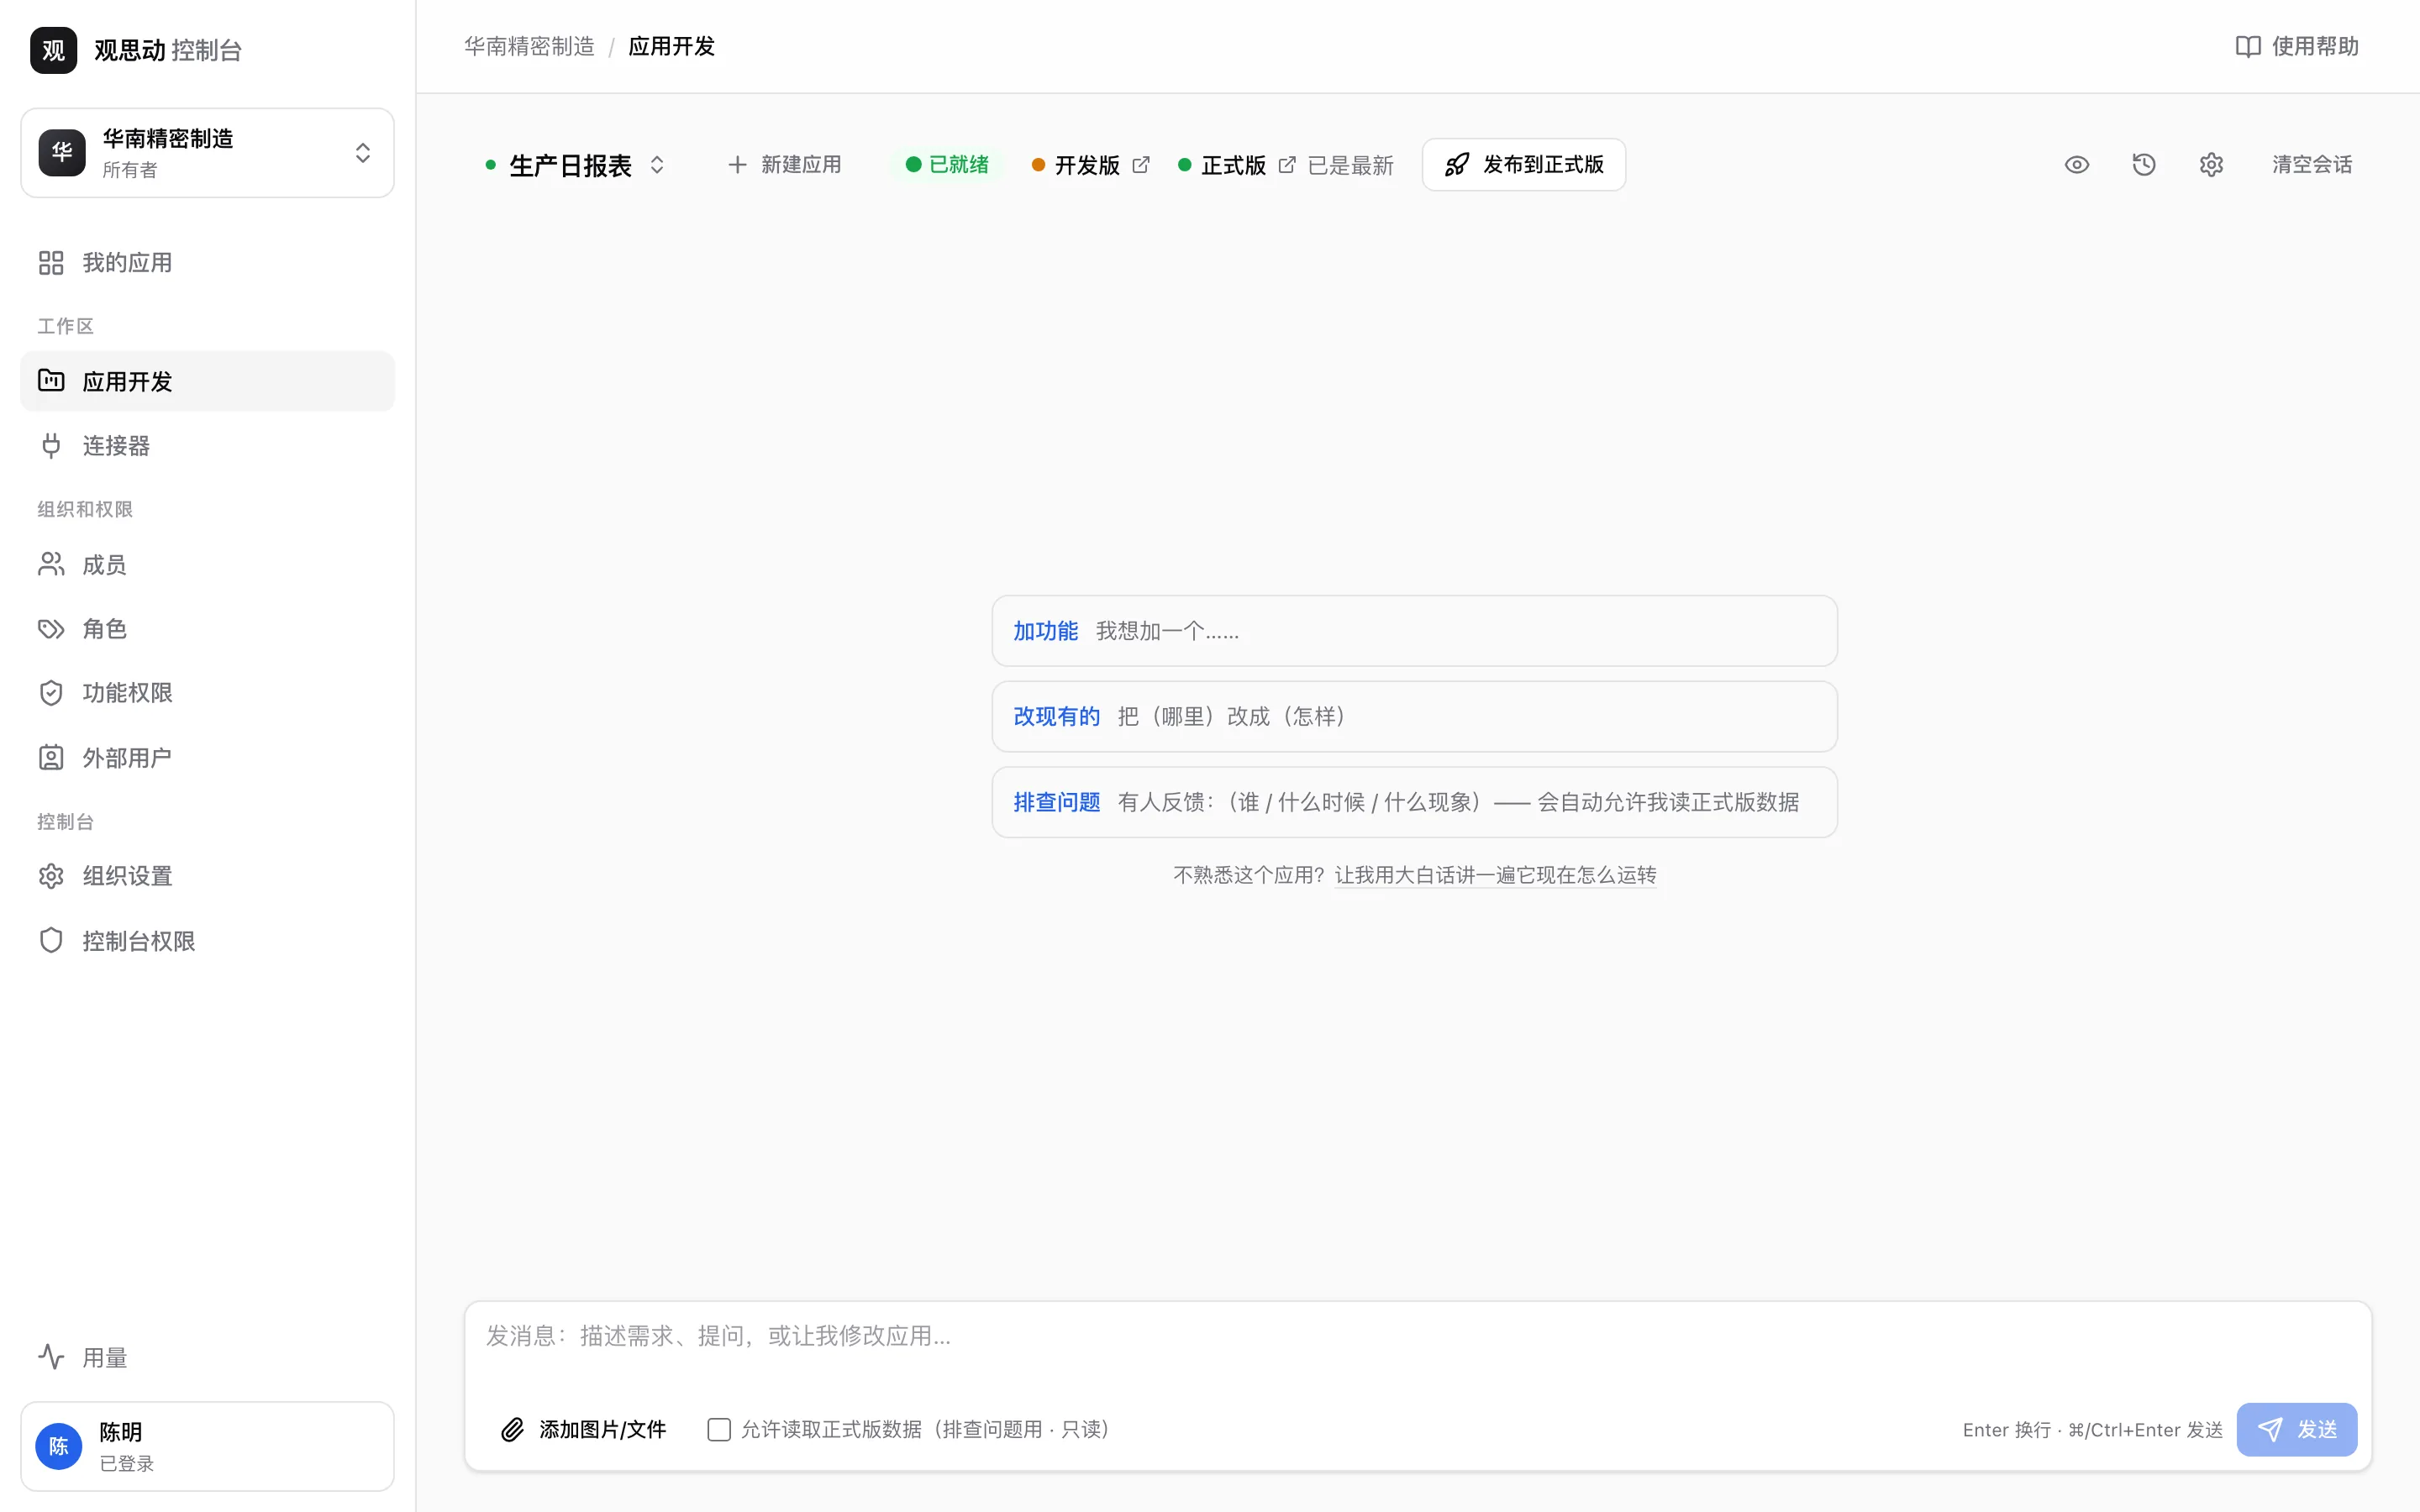Click the 外部用户 badge icon

51,758
